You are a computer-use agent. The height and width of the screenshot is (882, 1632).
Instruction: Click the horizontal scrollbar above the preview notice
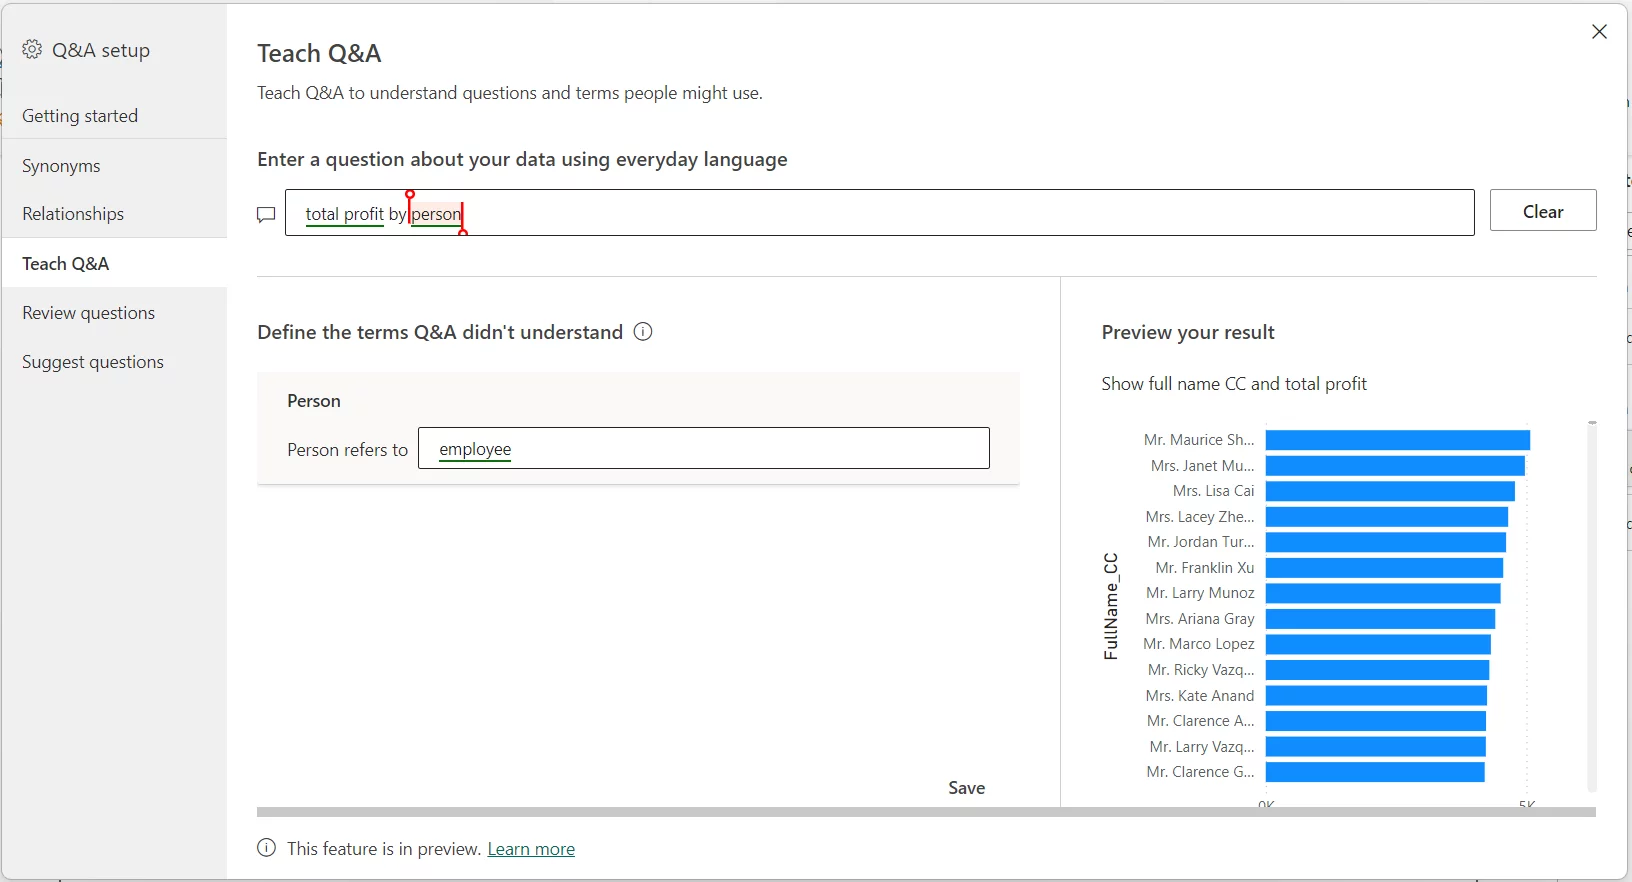[x=925, y=812]
